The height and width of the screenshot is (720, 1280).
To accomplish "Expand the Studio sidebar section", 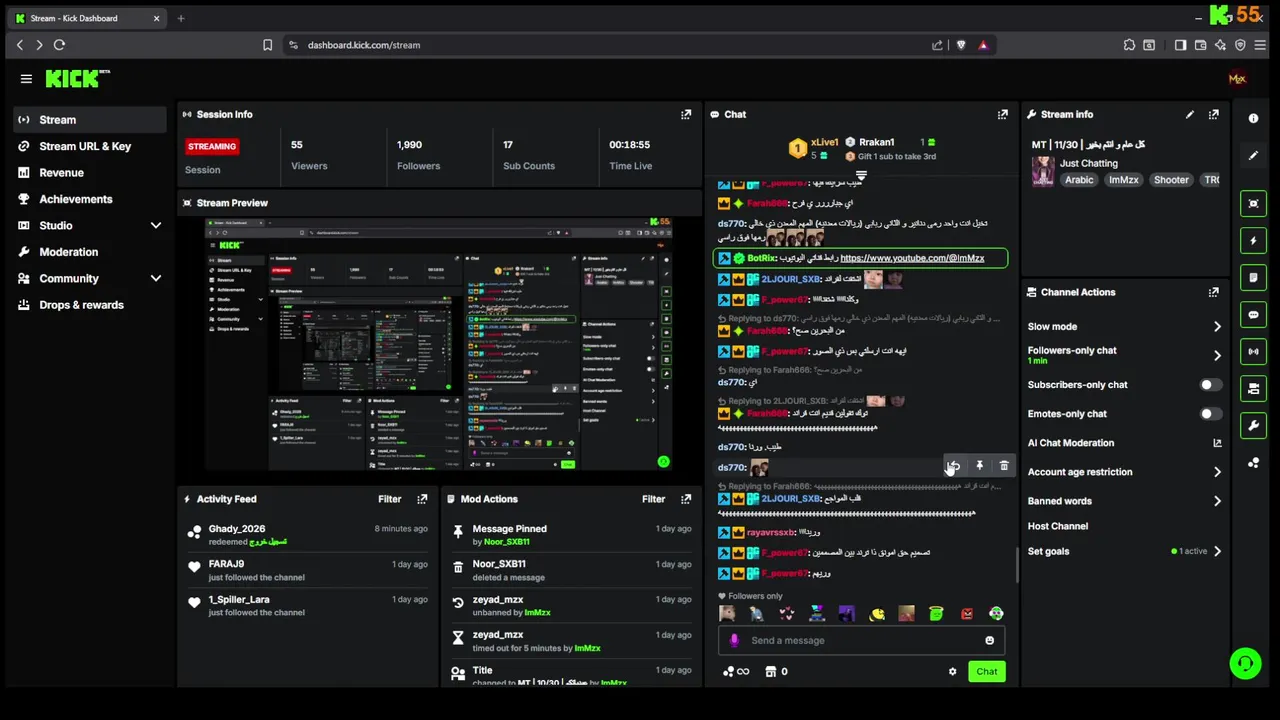I will point(155,226).
